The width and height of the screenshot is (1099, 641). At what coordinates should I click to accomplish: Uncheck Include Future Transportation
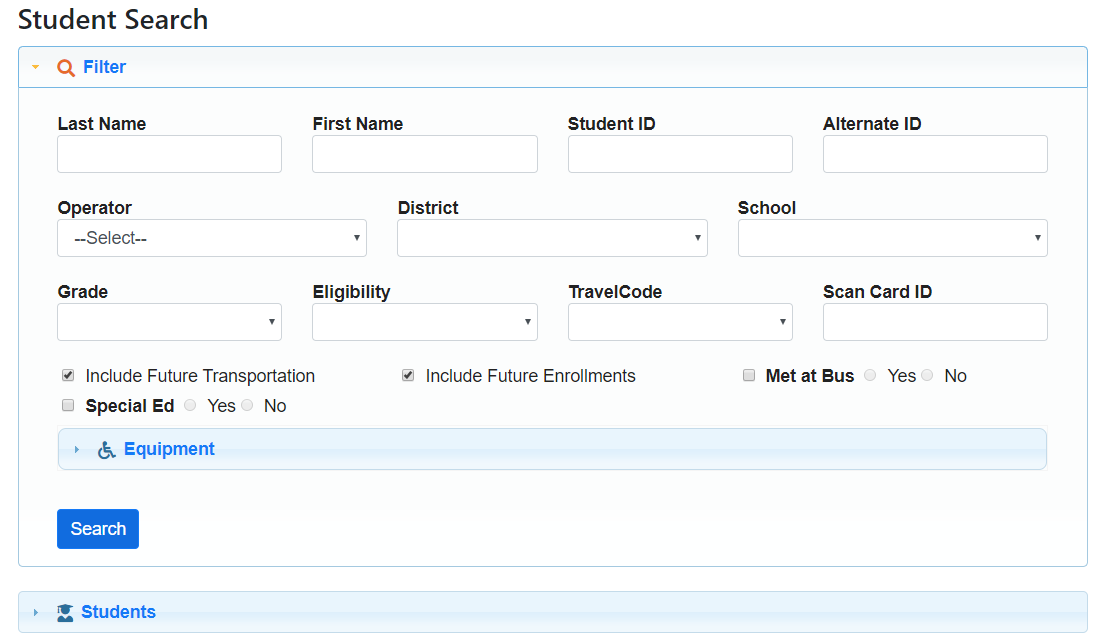pos(68,376)
